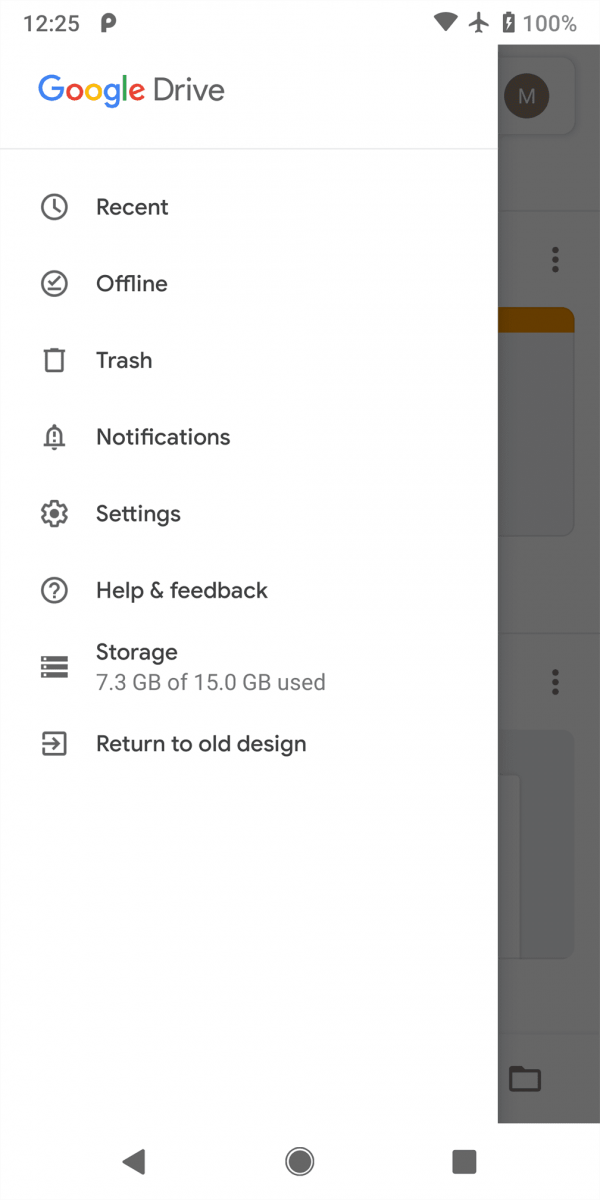Click Return to old design

tap(201, 743)
